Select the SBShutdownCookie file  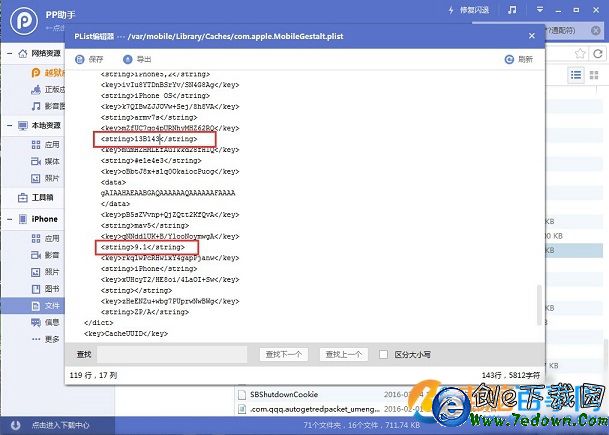[x=284, y=394]
